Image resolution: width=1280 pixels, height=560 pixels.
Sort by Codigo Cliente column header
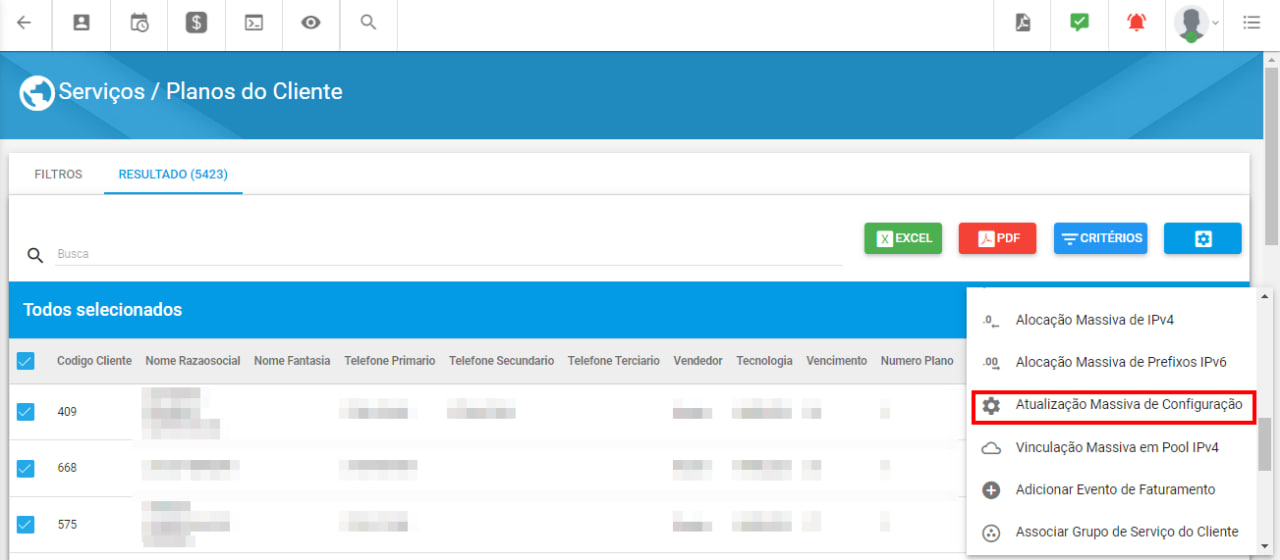pos(94,361)
